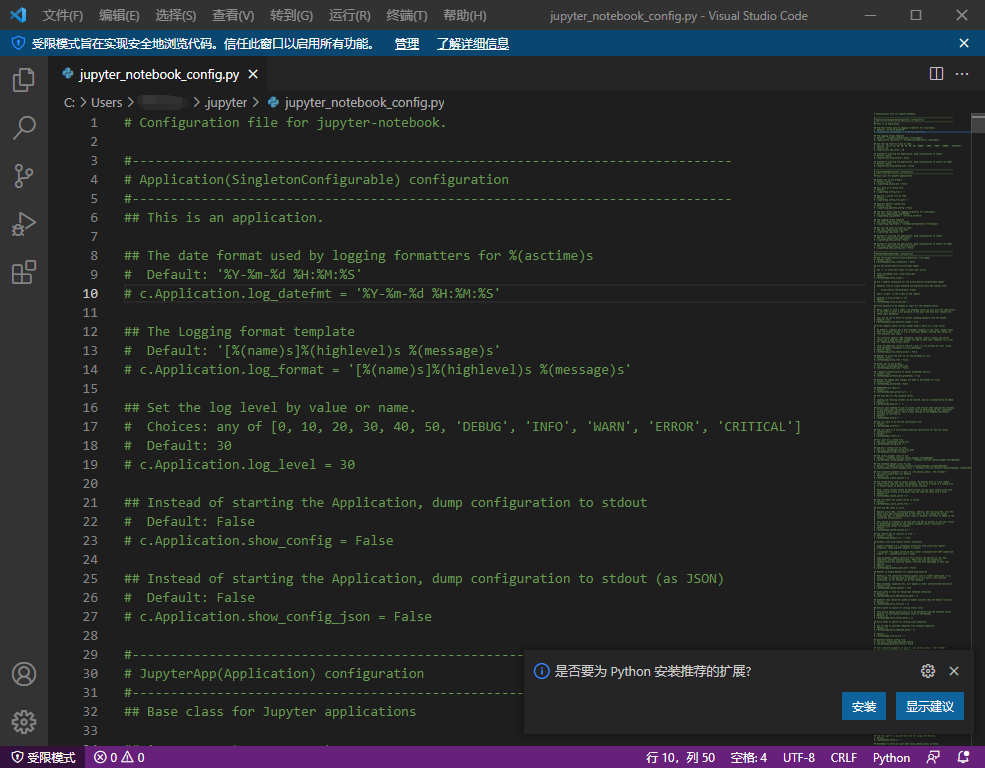Open the Extensions view icon
Image resolution: width=985 pixels, height=768 pixels.
pyautogui.click(x=24, y=273)
